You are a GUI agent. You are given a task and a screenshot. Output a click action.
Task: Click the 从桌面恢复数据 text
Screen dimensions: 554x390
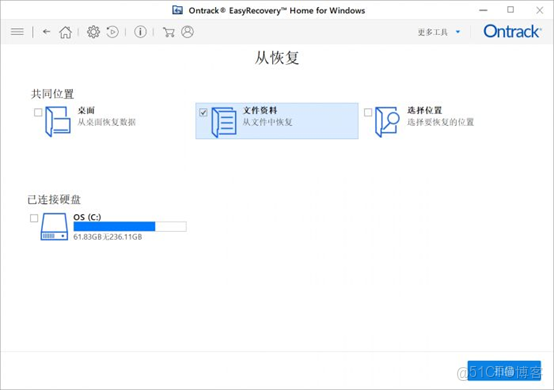107,122
